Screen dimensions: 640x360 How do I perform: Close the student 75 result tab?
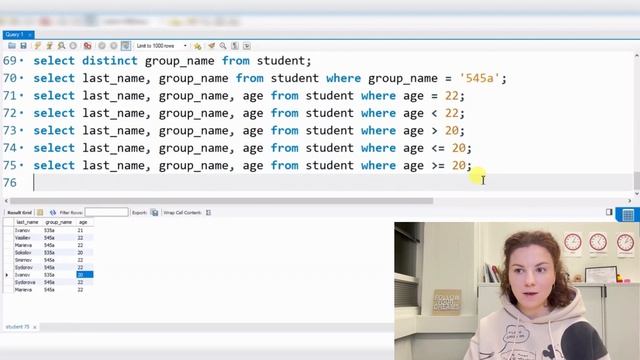tap(35, 327)
